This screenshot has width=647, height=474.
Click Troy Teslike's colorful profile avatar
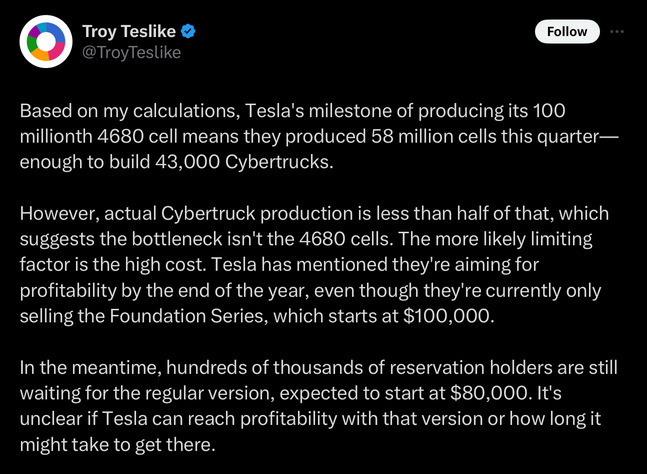(46, 42)
